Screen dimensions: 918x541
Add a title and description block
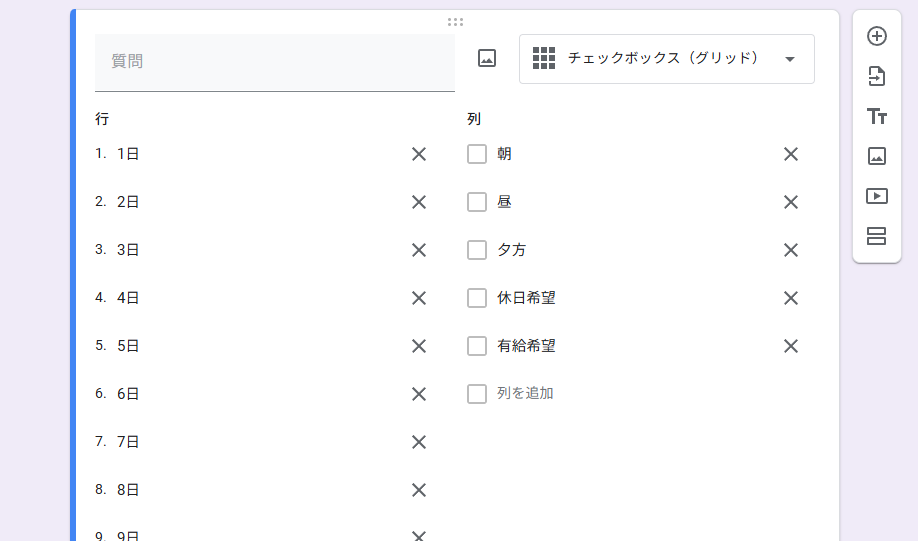point(877,116)
